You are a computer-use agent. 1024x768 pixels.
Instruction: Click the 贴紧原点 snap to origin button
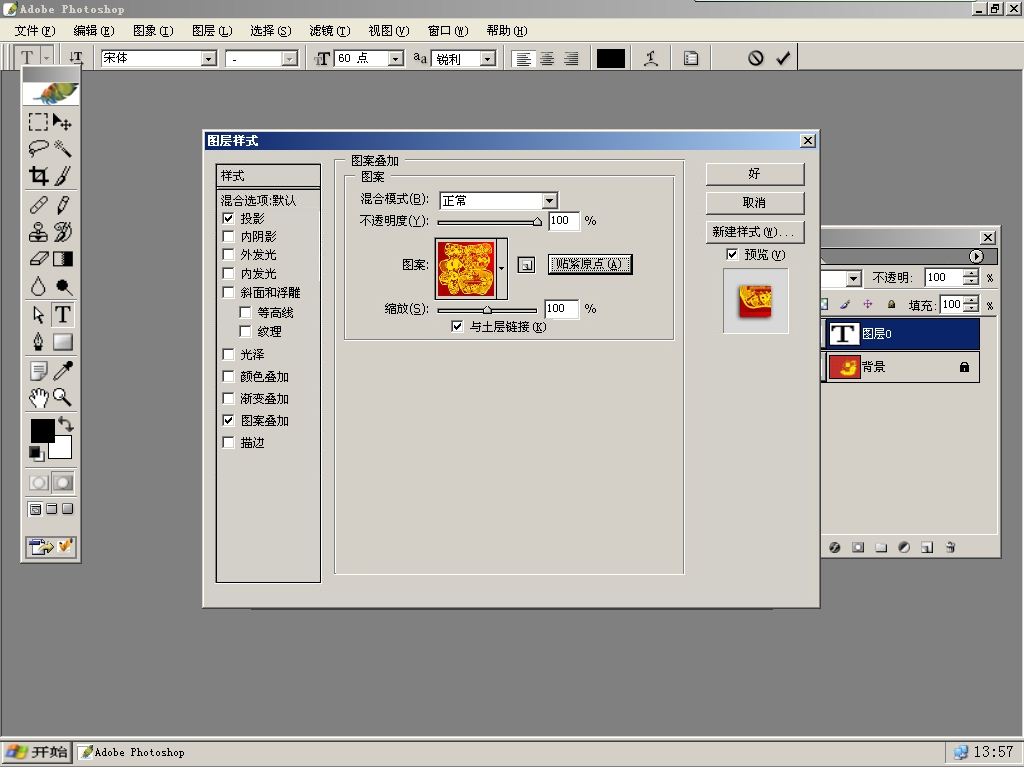[590, 264]
